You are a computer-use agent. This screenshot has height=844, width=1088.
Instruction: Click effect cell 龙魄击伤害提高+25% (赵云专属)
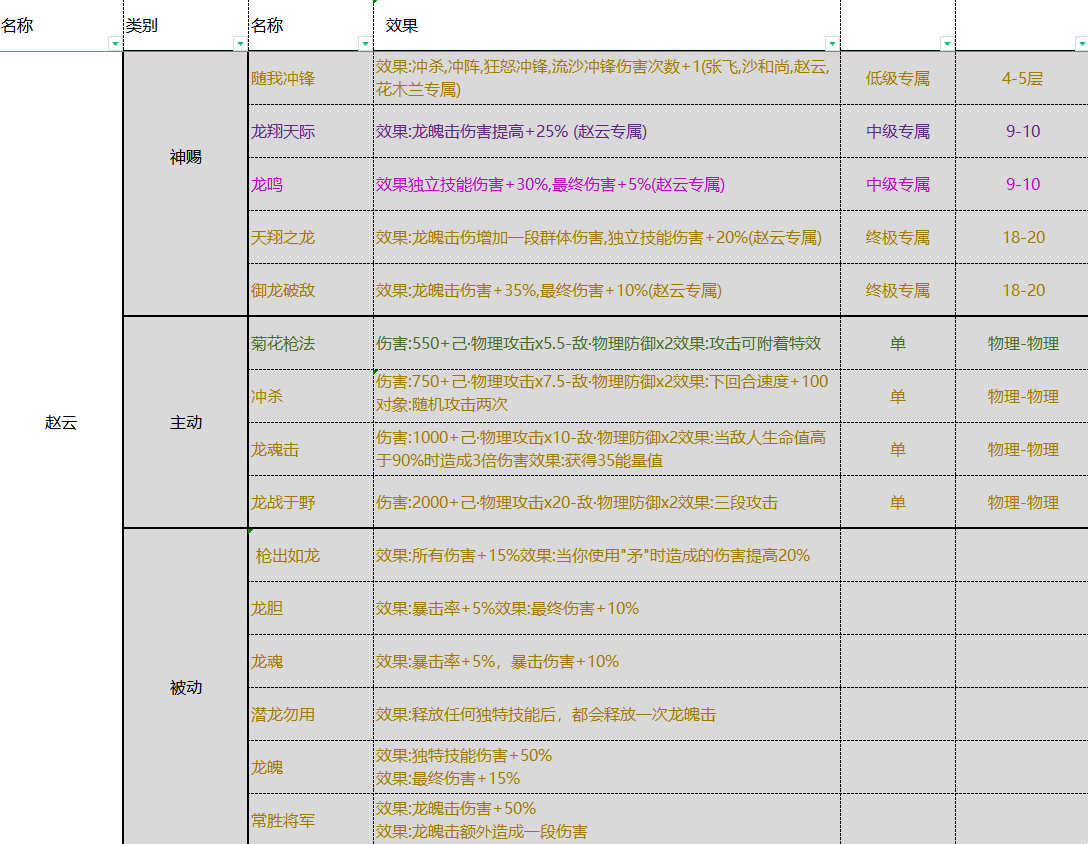[606, 131]
